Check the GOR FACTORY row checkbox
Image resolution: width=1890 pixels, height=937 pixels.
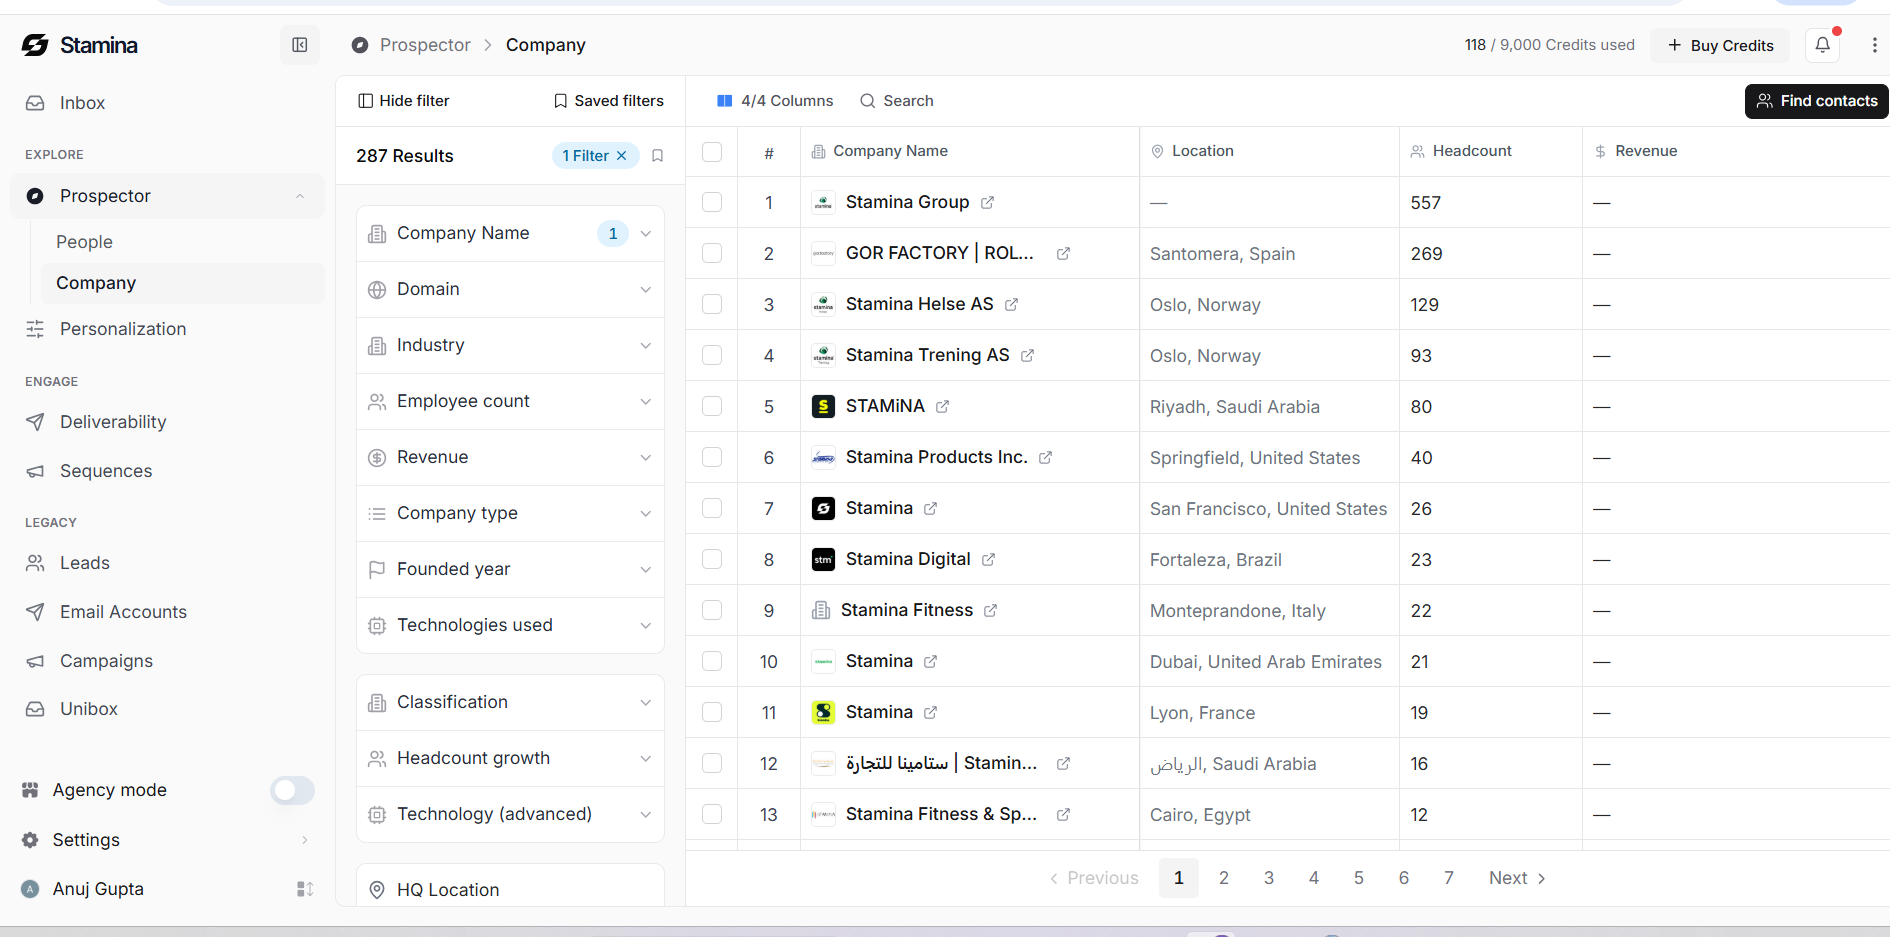(712, 254)
